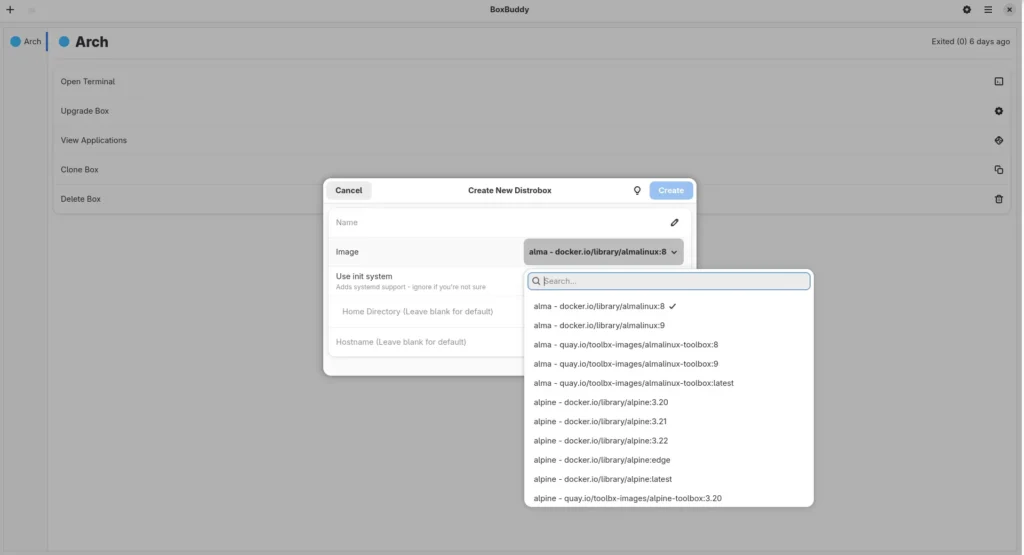
Task: Pick alpine docker.io/library/alpine:3.20
Action: (669, 402)
